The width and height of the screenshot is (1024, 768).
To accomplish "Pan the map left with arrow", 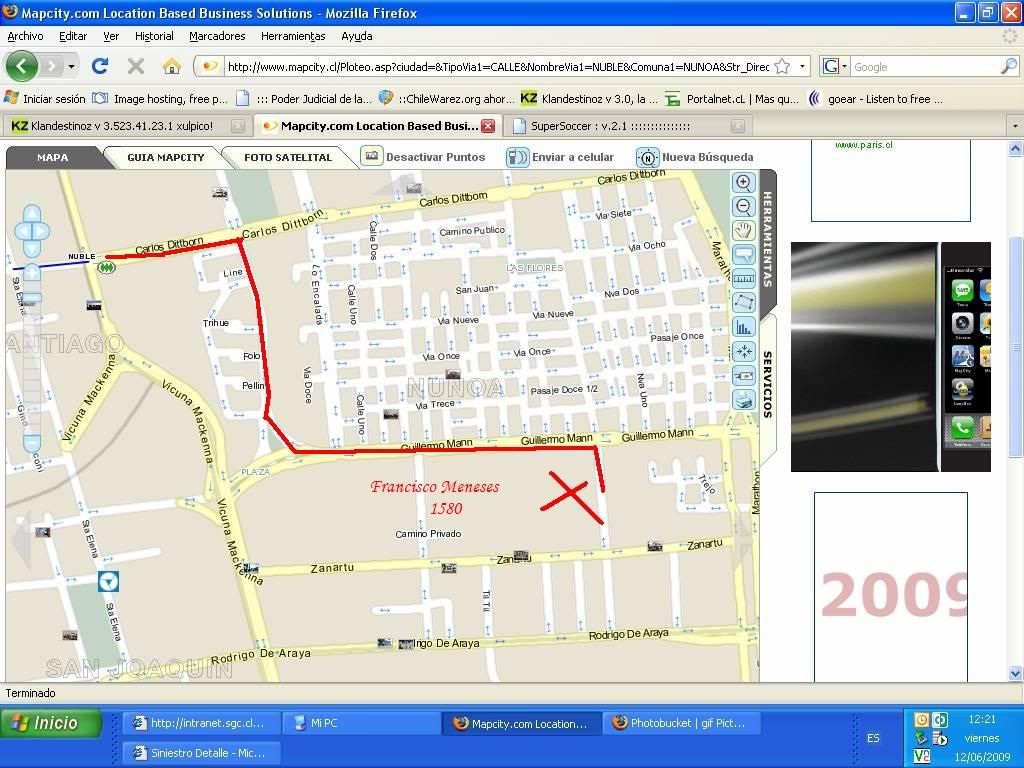I will [x=22, y=231].
